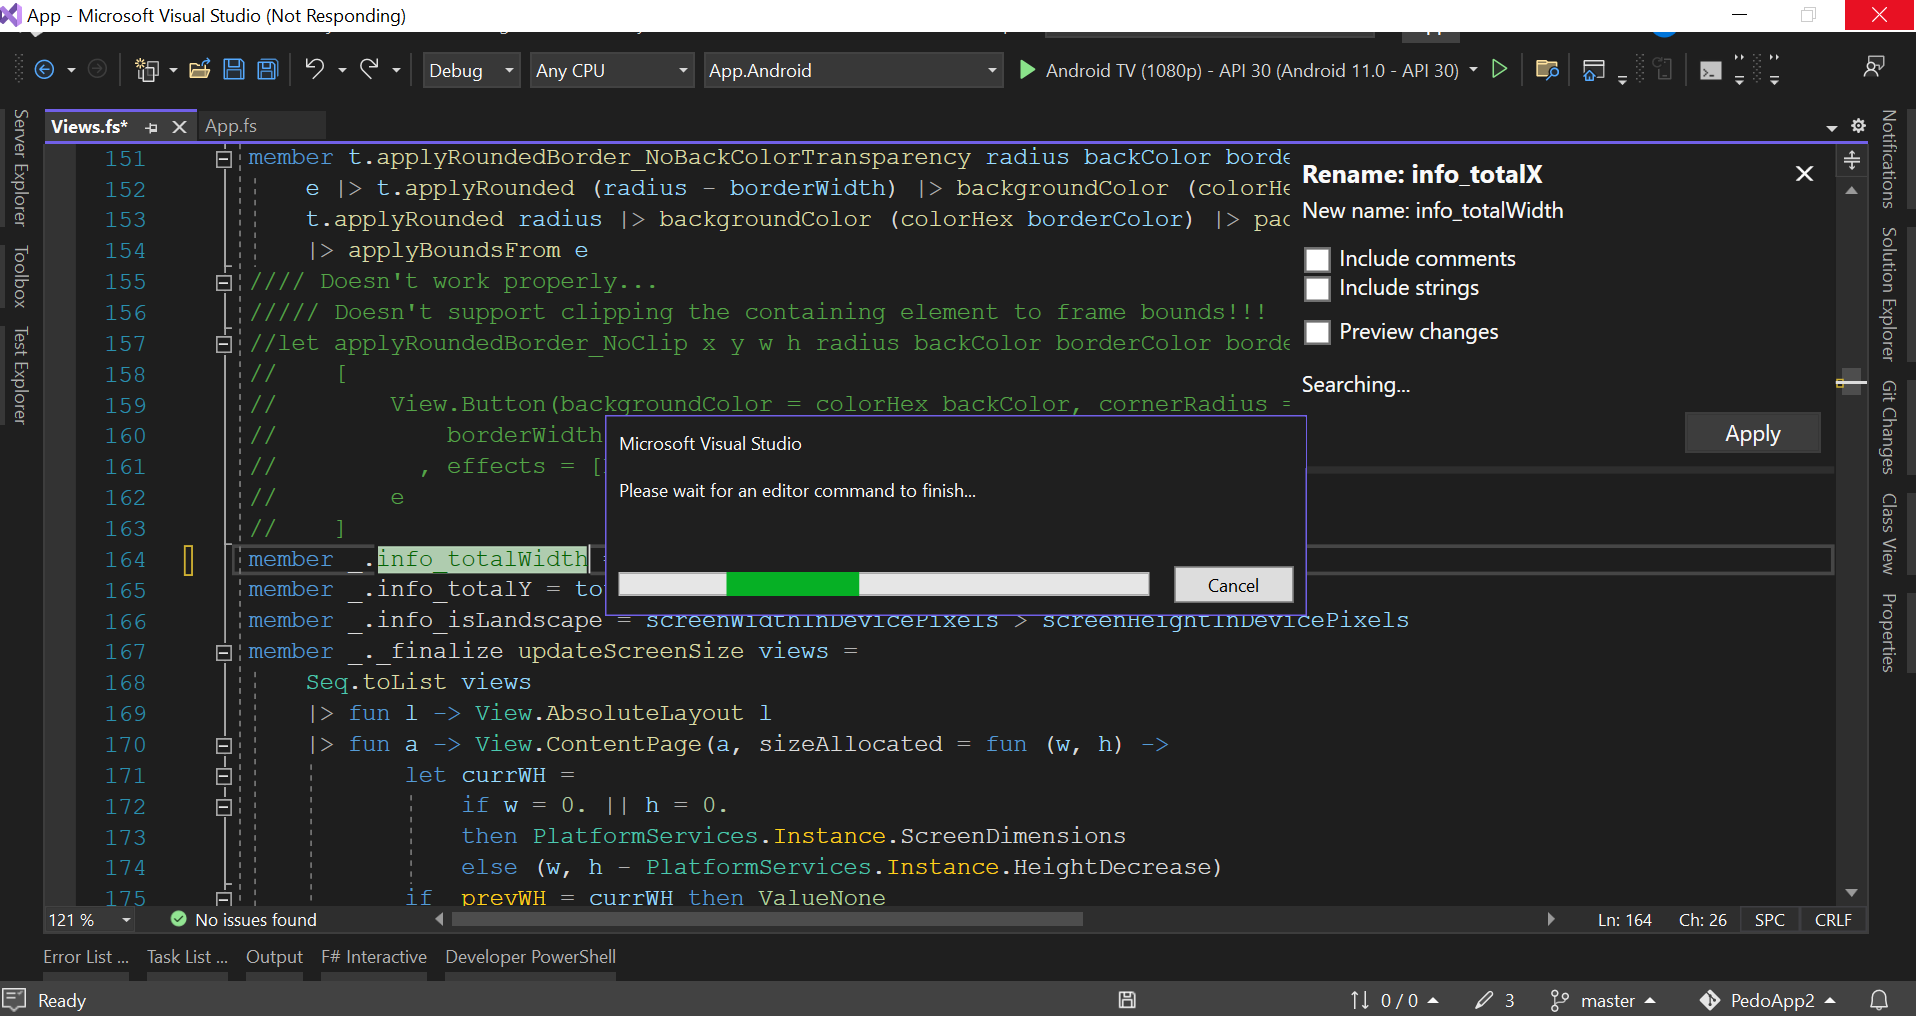Open the undo history dropdown arrow
This screenshot has width=1916, height=1016.
(x=342, y=70)
